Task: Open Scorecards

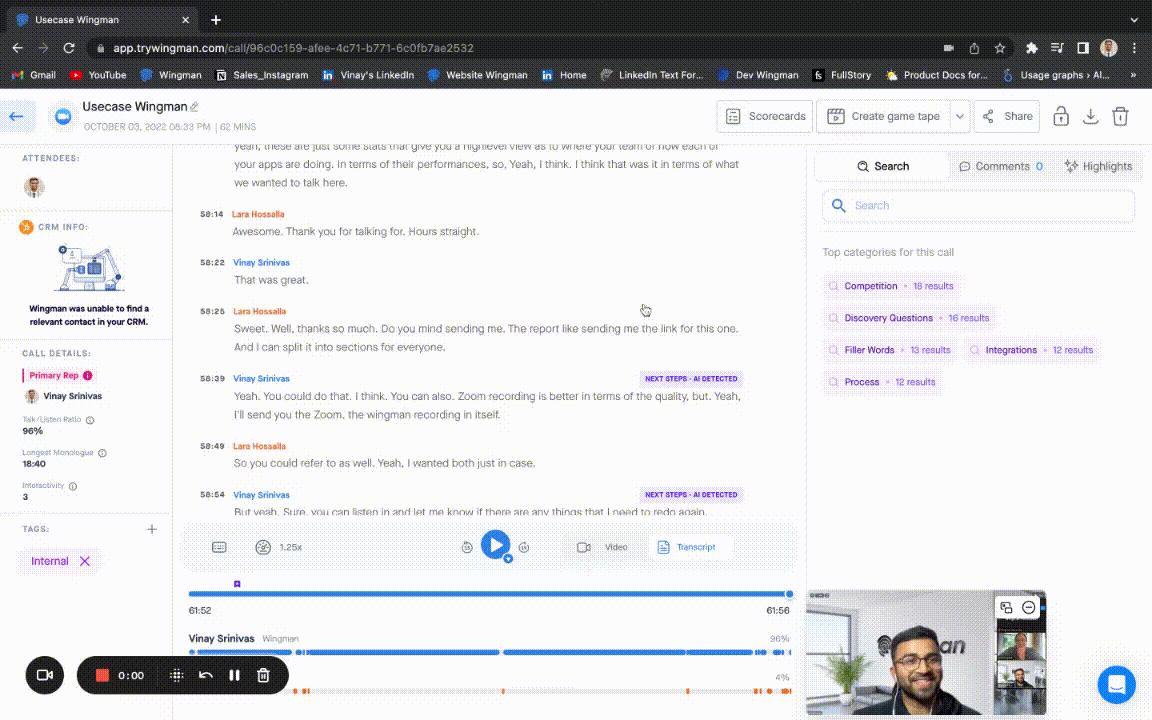Action: click(765, 116)
